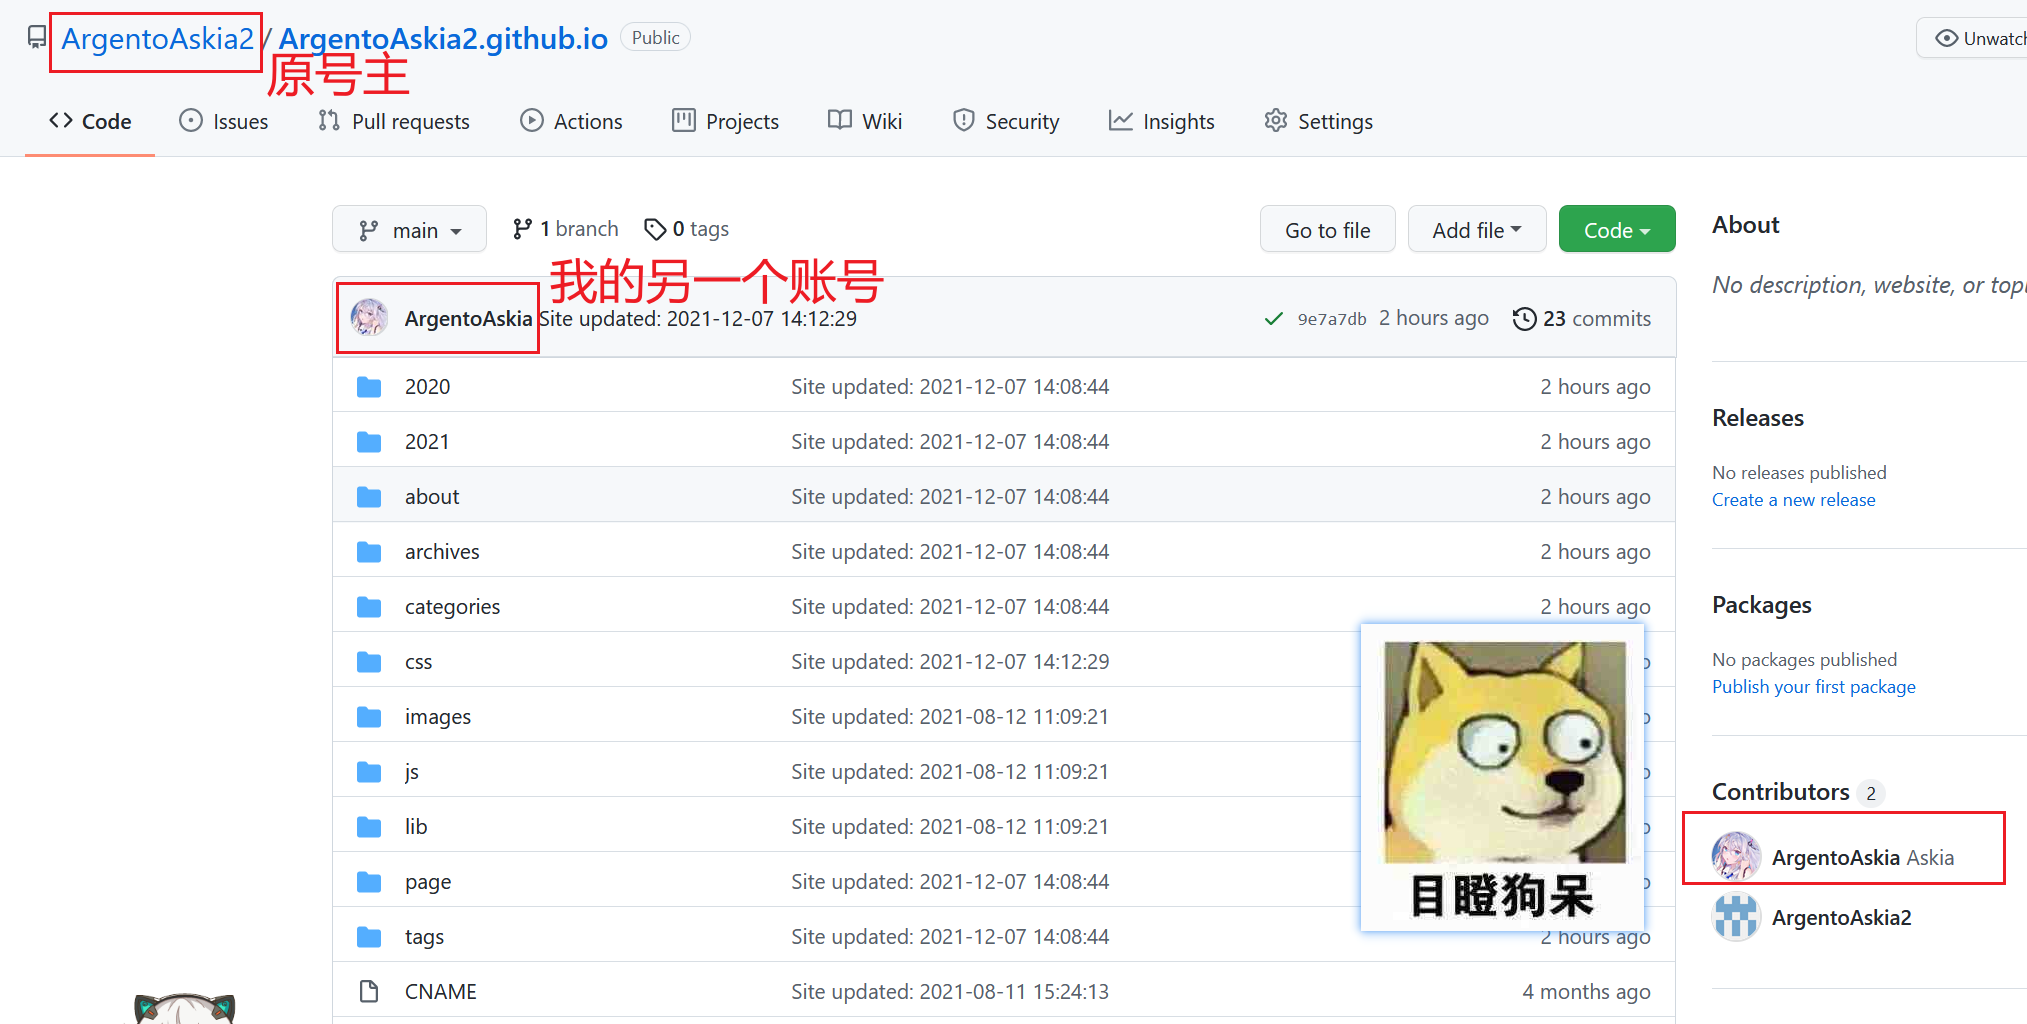Open commit hash 9e7a7db
Viewport: 2027px width, 1024px height.
(x=1332, y=319)
